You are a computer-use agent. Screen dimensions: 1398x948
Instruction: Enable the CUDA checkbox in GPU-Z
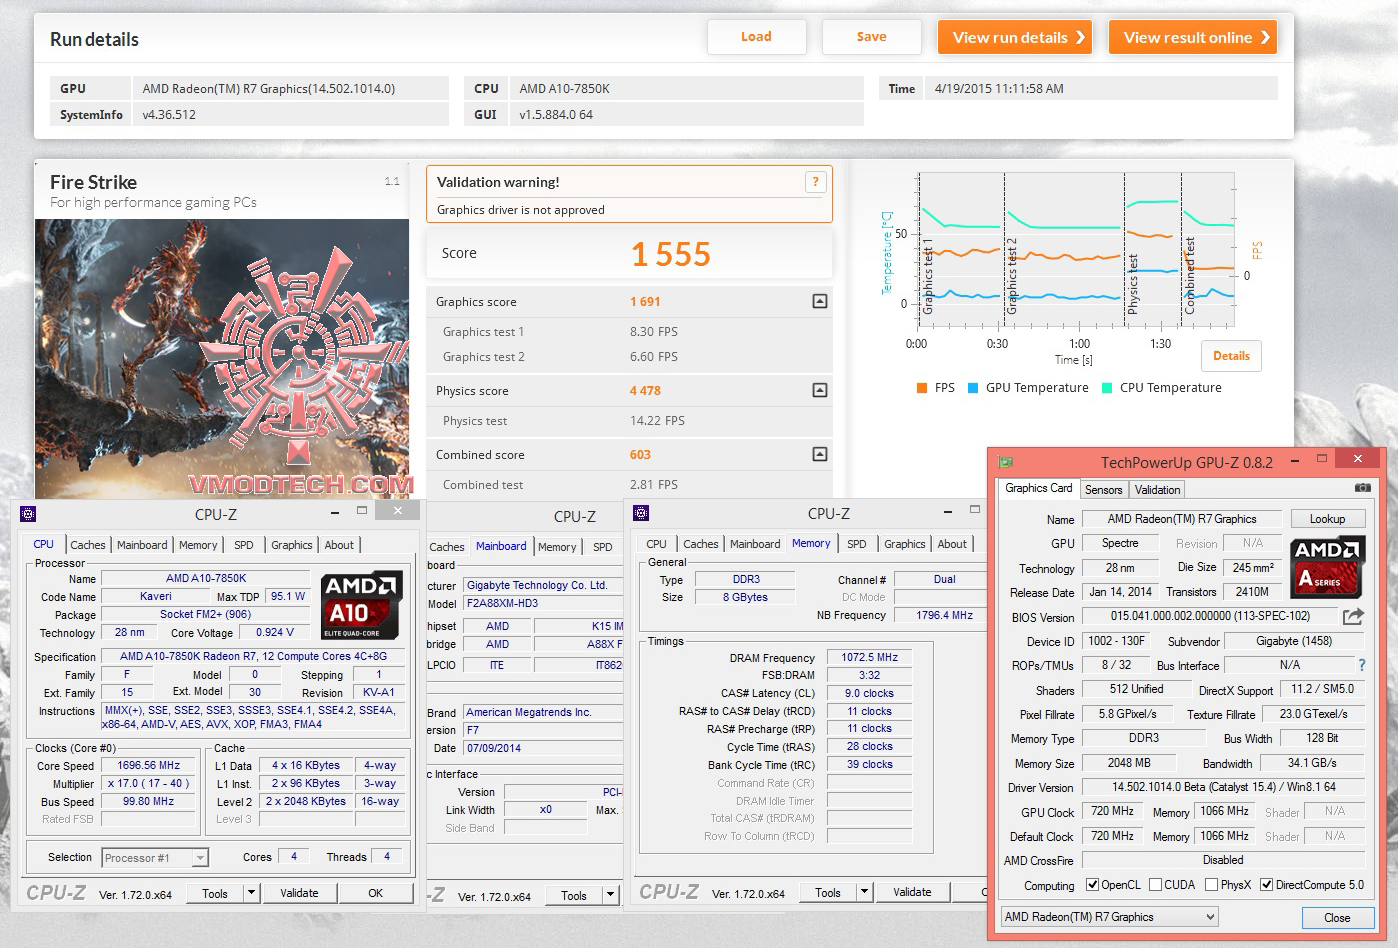1156,885
